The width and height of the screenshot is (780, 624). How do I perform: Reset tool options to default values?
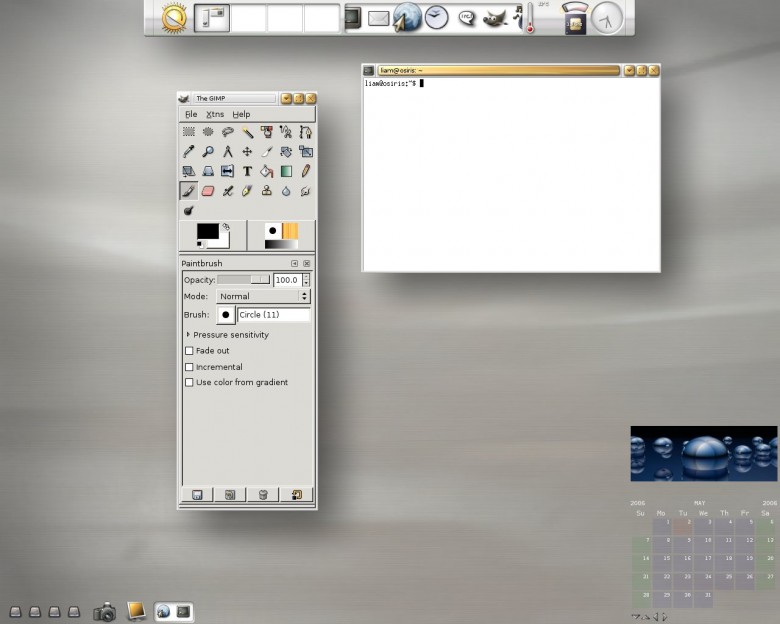[296, 495]
